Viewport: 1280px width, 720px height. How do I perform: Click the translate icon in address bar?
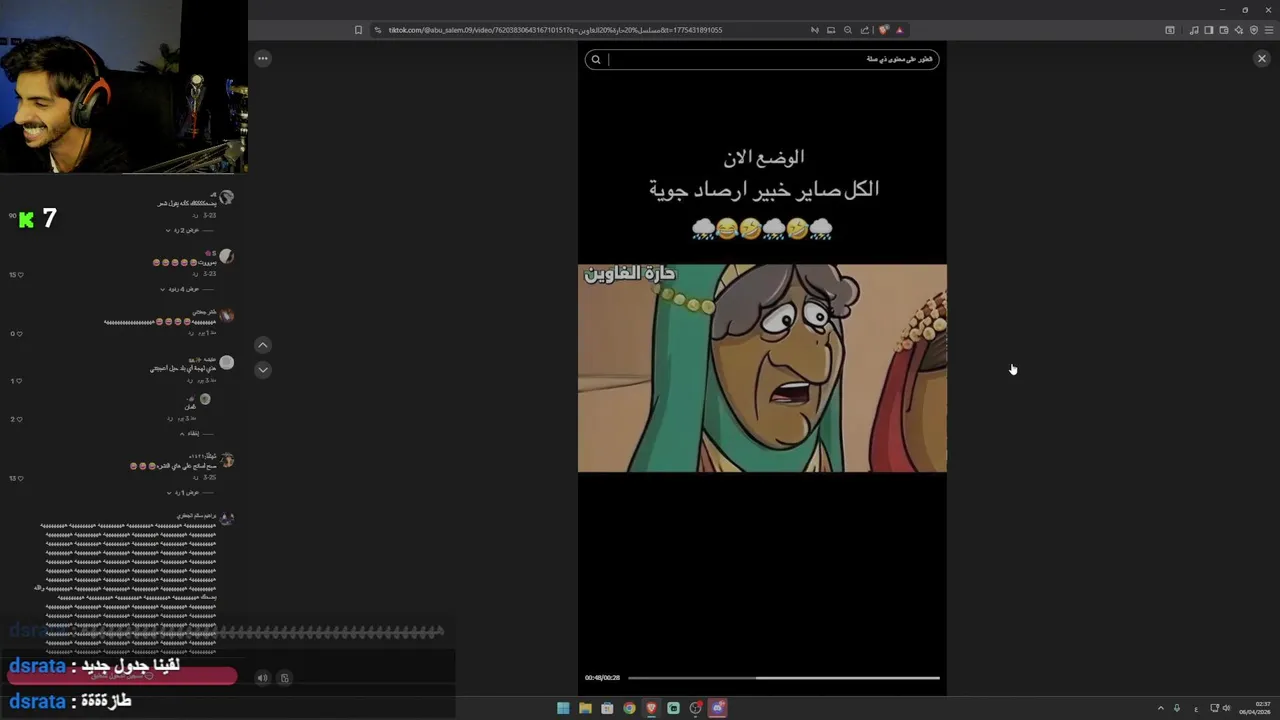(815, 30)
